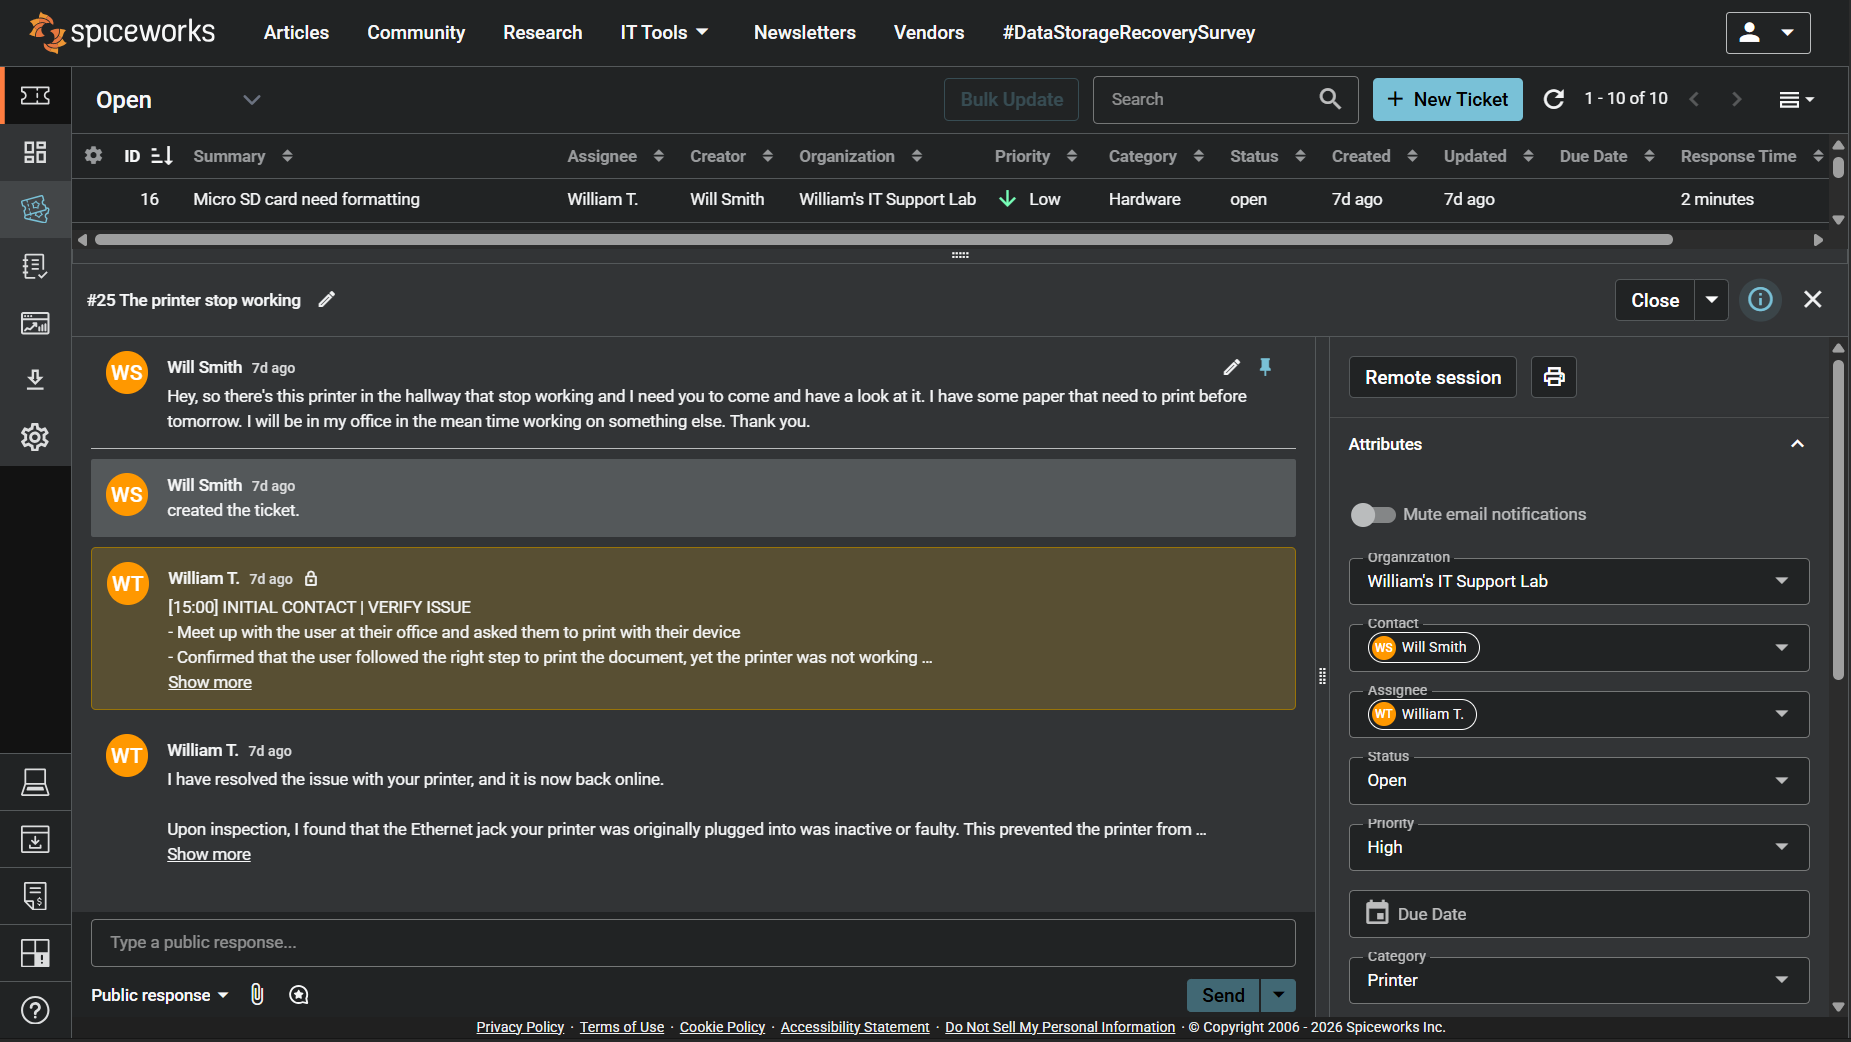Start a Remote session
The height and width of the screenshot is (1042, 1851).
tap(1432, 377)
